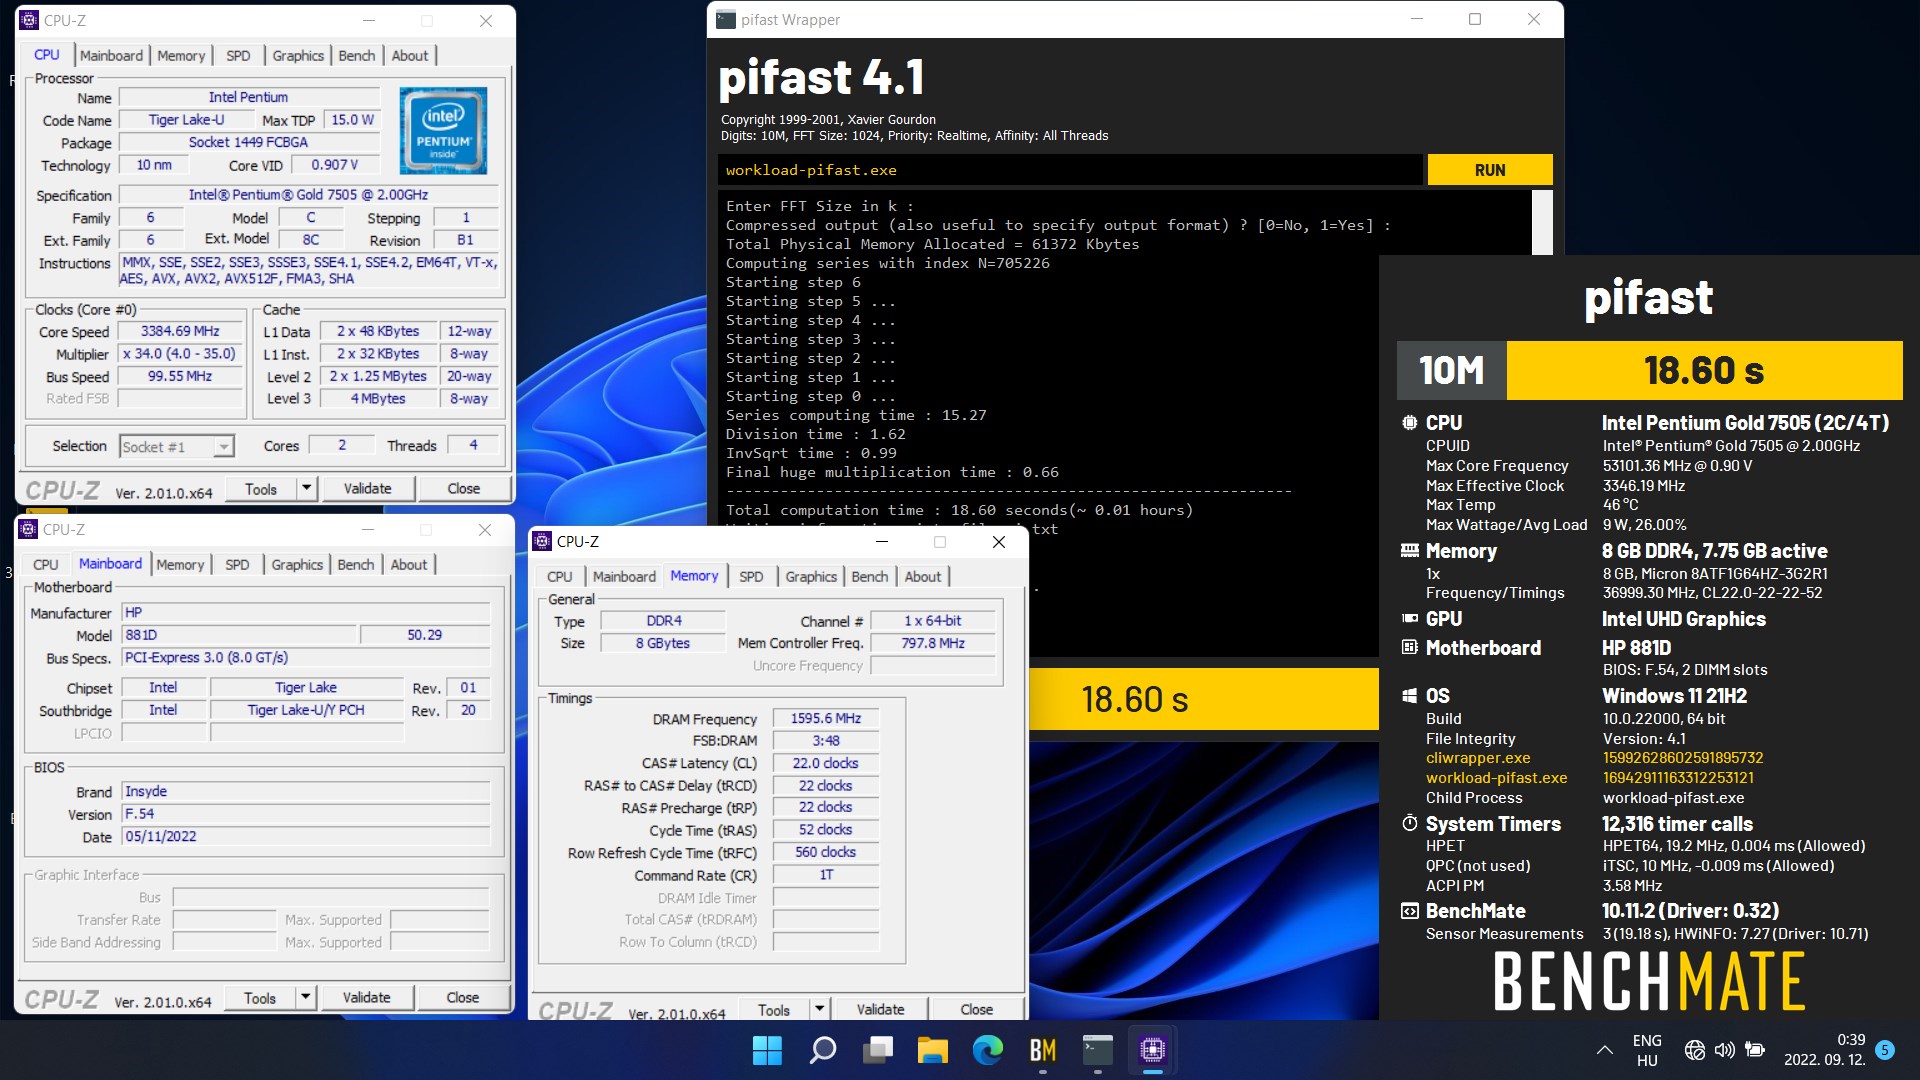The width and height of the screenshot is (1920, 1080).
Task: Launch Microsoft Edge from taskbar
Action: click(x=988, y=1050)
